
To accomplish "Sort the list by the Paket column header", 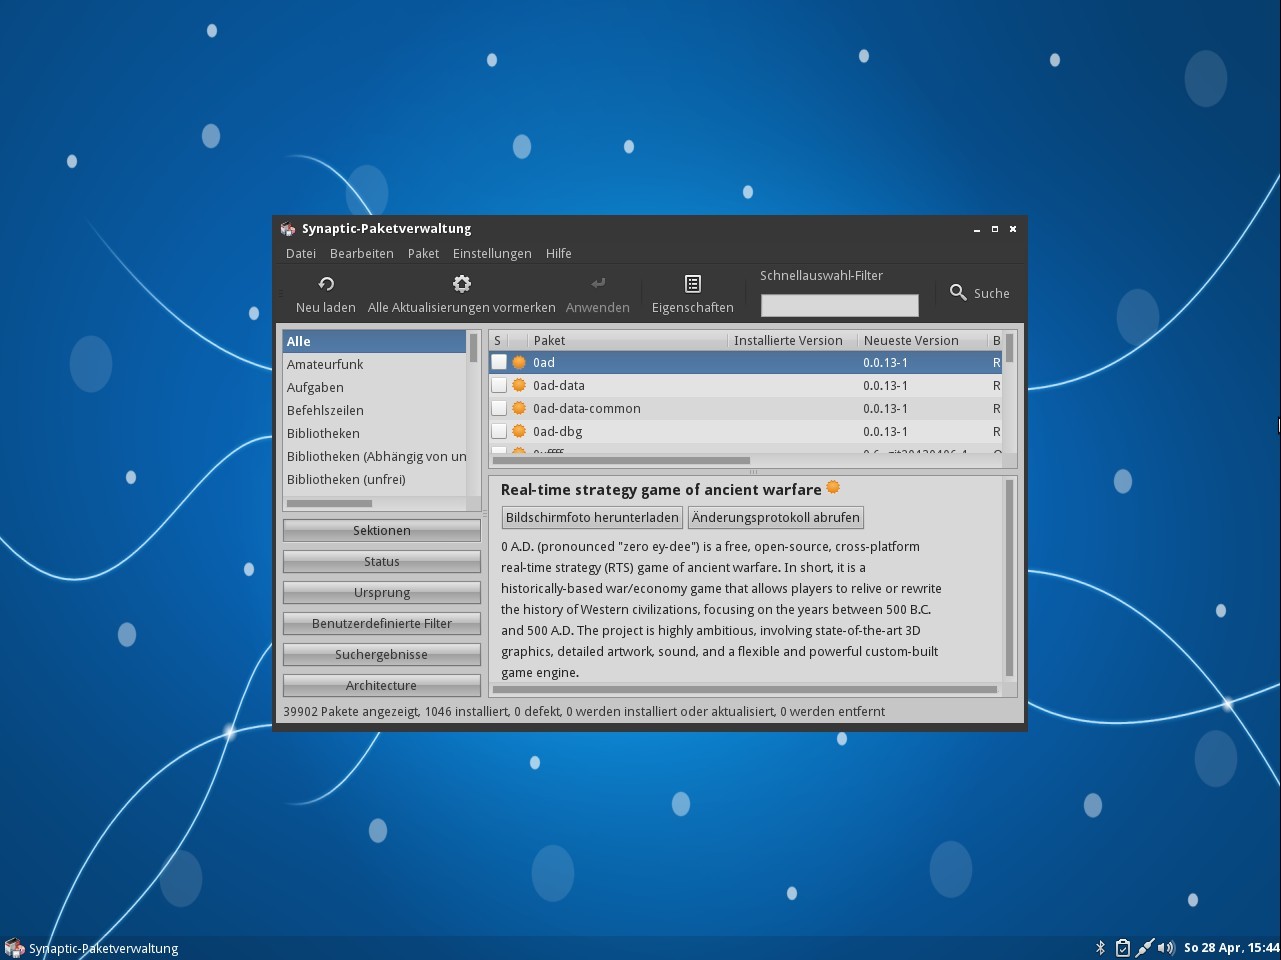I will coord(627,341).
